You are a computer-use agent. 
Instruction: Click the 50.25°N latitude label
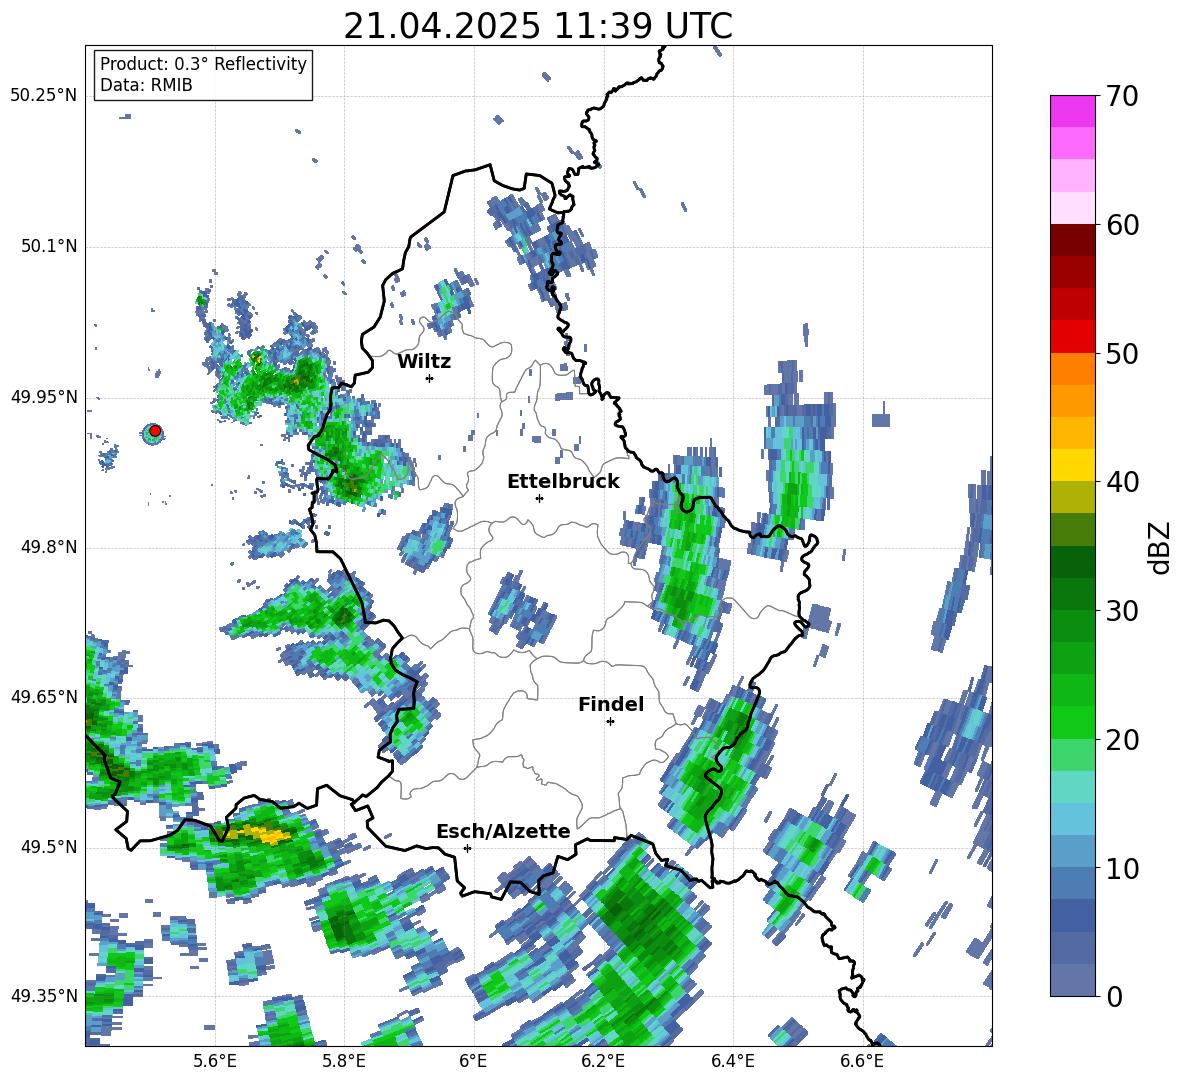pyautogui.click(x=44, y=96)
